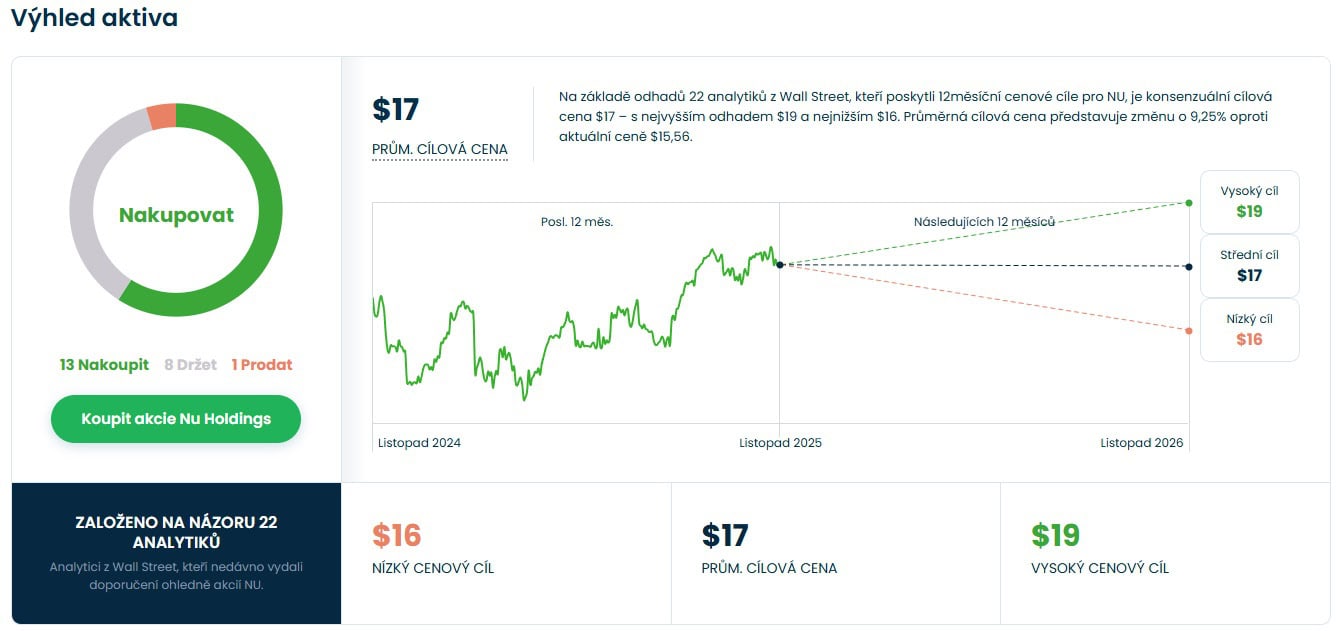
Task: Click the green high target endpoint dot
Action: coord(1188,203)
